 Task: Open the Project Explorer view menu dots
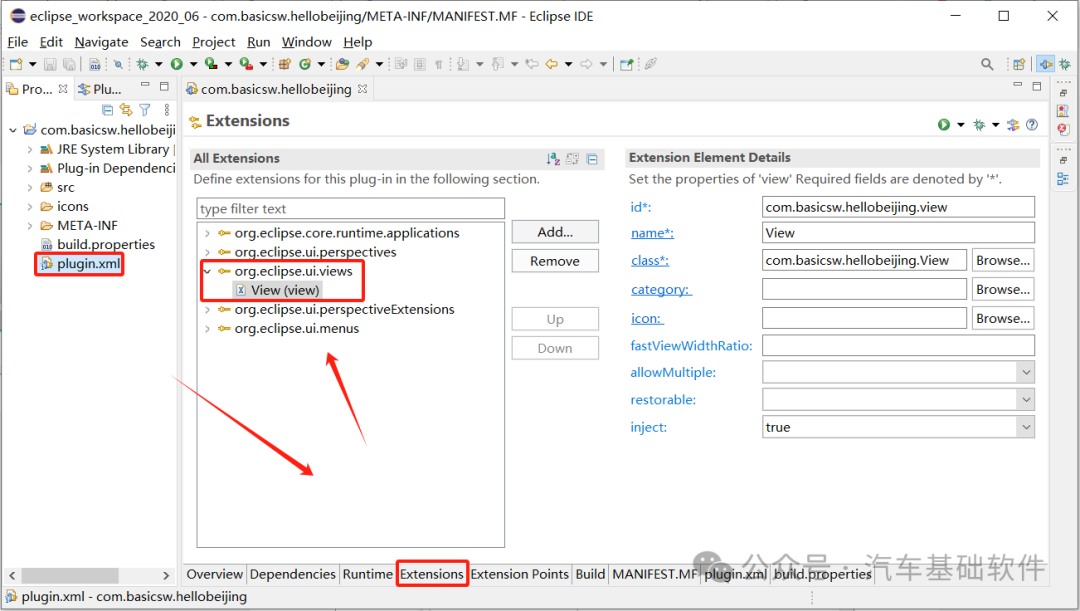[x=166, y=110]
